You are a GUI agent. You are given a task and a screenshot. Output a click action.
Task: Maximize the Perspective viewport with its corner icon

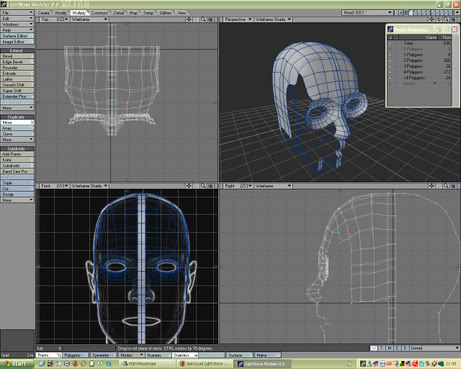click(454, 19)
